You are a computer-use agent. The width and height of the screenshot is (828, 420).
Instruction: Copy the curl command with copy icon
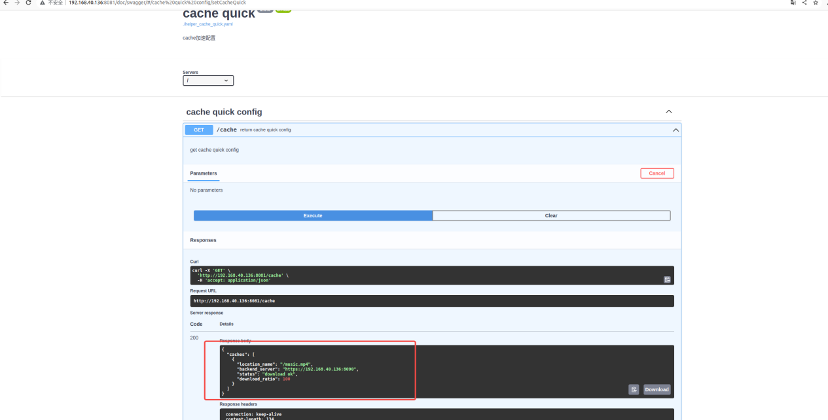(667, 279)
